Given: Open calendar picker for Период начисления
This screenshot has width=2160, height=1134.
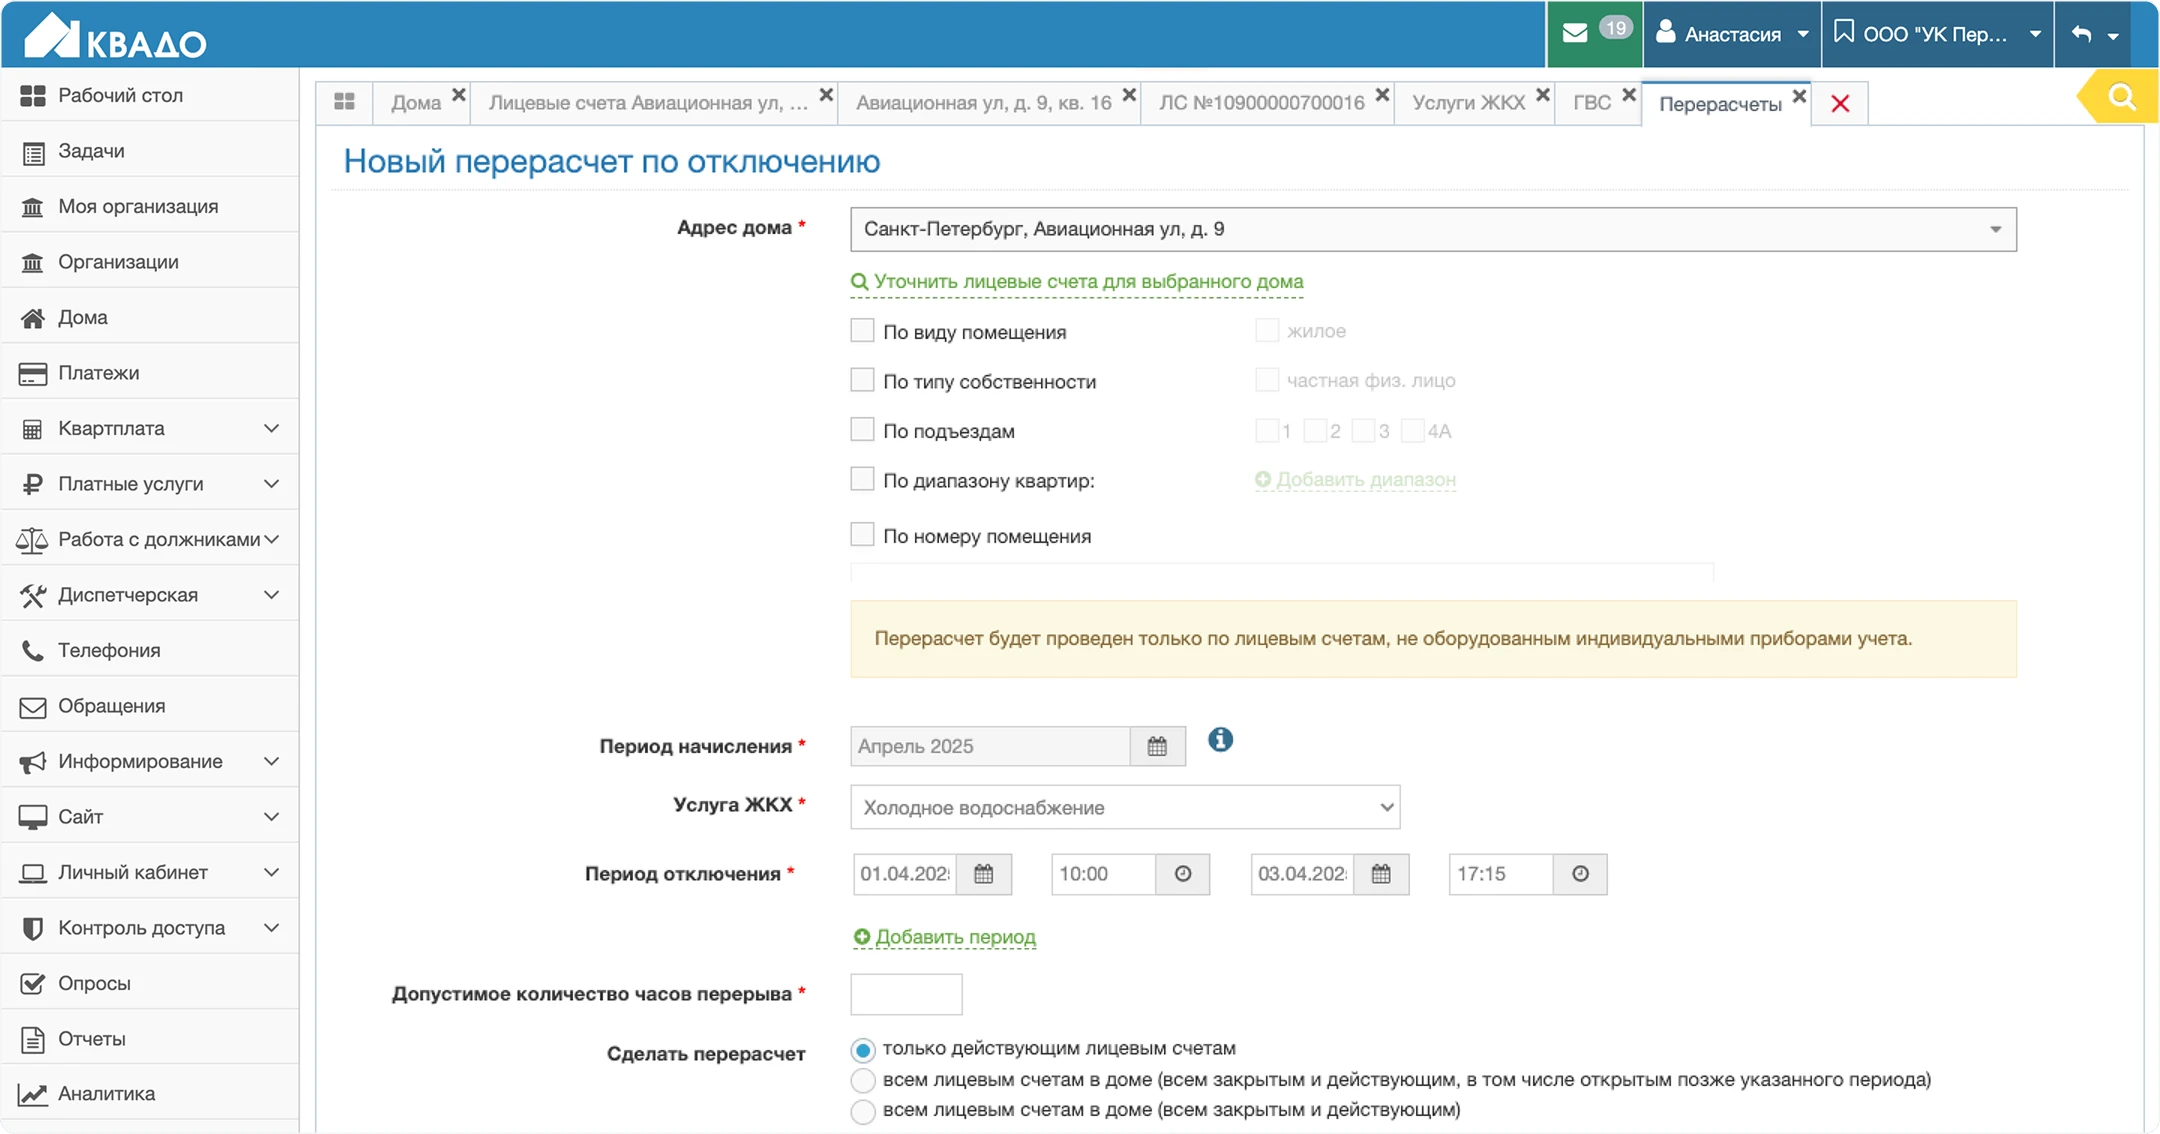Looking at the screenshot, I should coord(1157,746).
